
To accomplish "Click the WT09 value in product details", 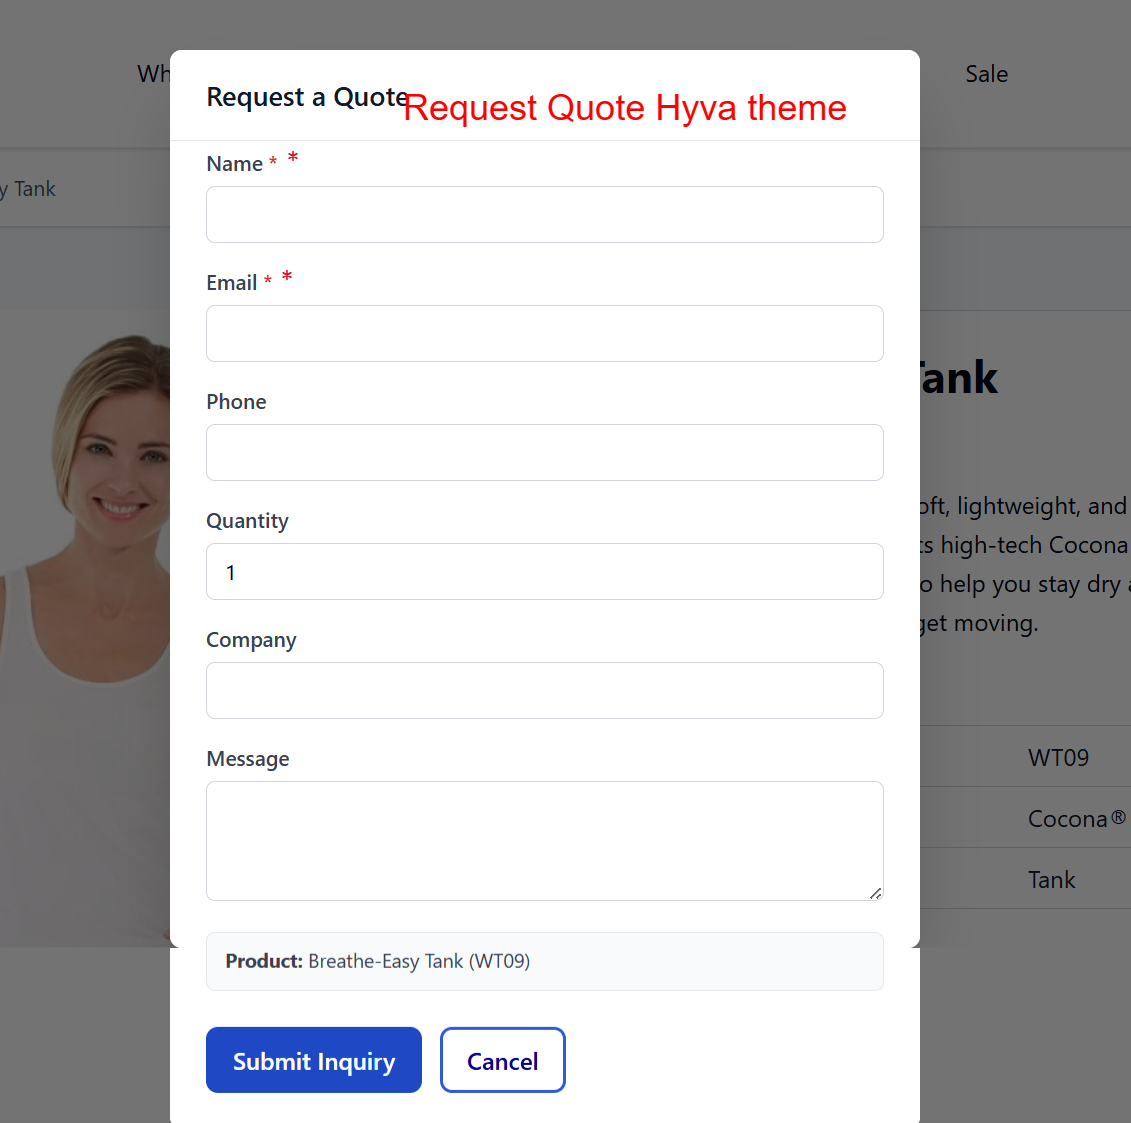I will click(1058, 758).
